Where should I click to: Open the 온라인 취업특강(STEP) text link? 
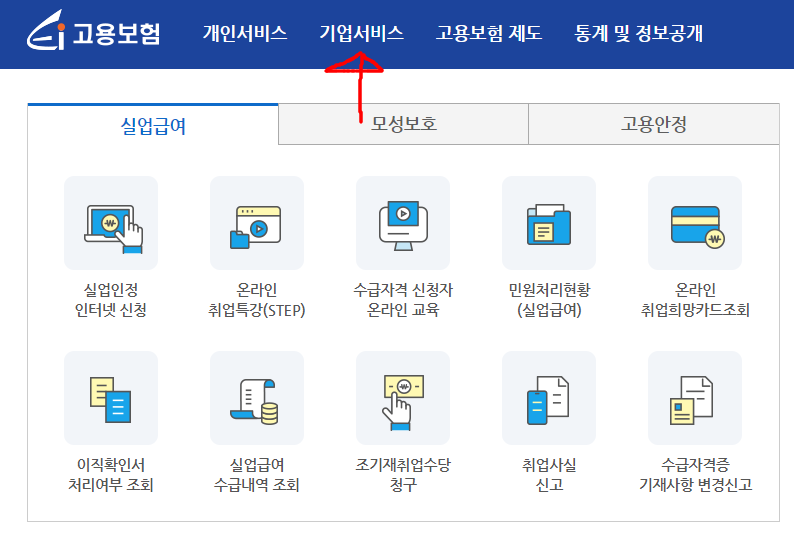[257, 299]
